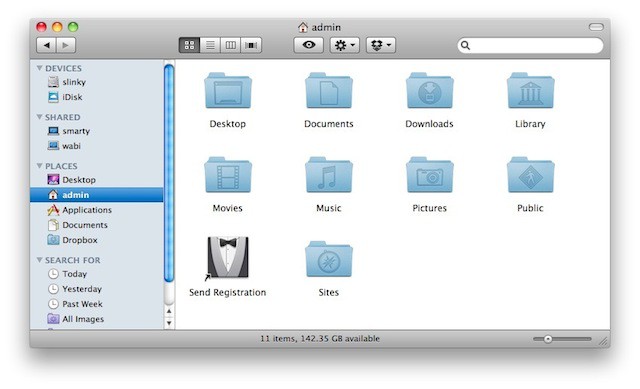Open Documents in sidebar Places
This screenshot has height=389, width=640.
(96, 225)
